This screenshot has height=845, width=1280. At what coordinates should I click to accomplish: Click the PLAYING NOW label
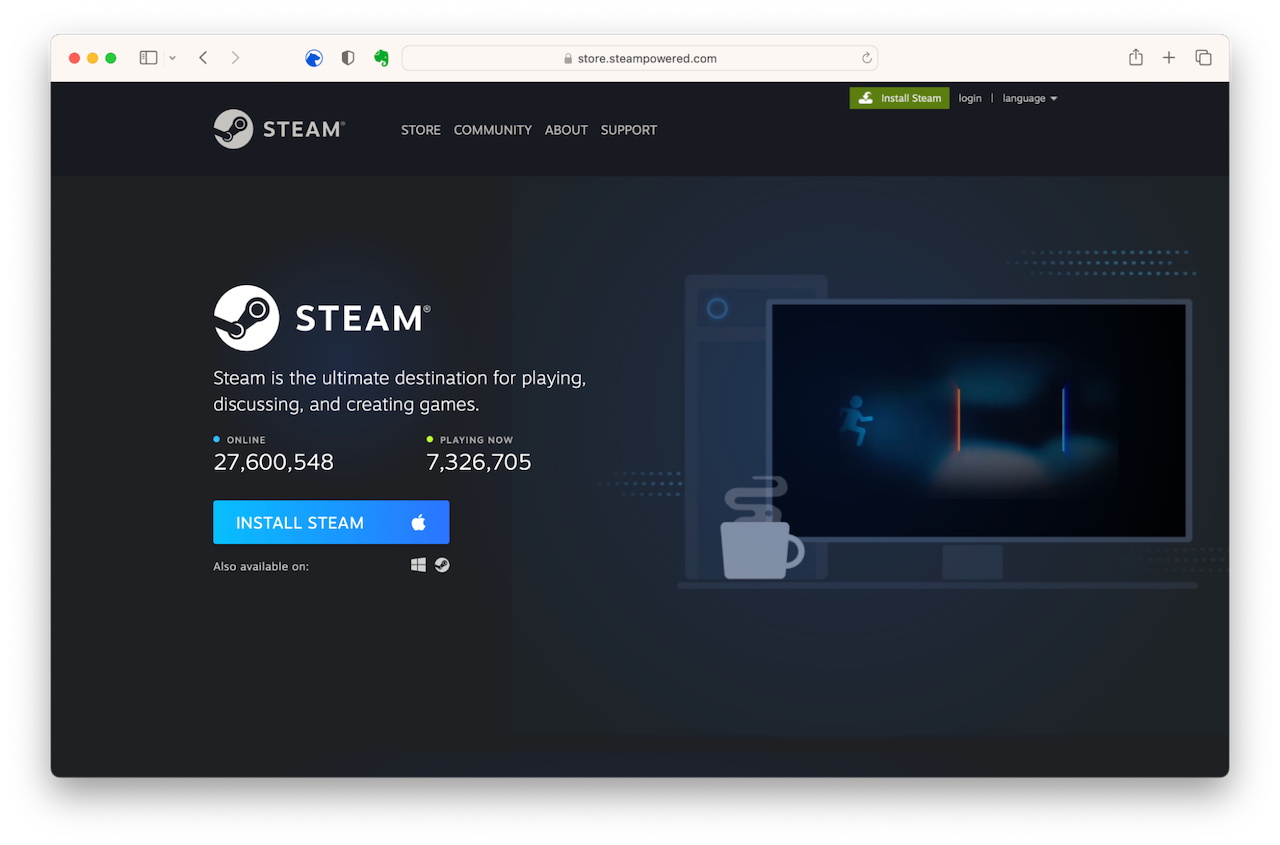(x=476, y=440)
